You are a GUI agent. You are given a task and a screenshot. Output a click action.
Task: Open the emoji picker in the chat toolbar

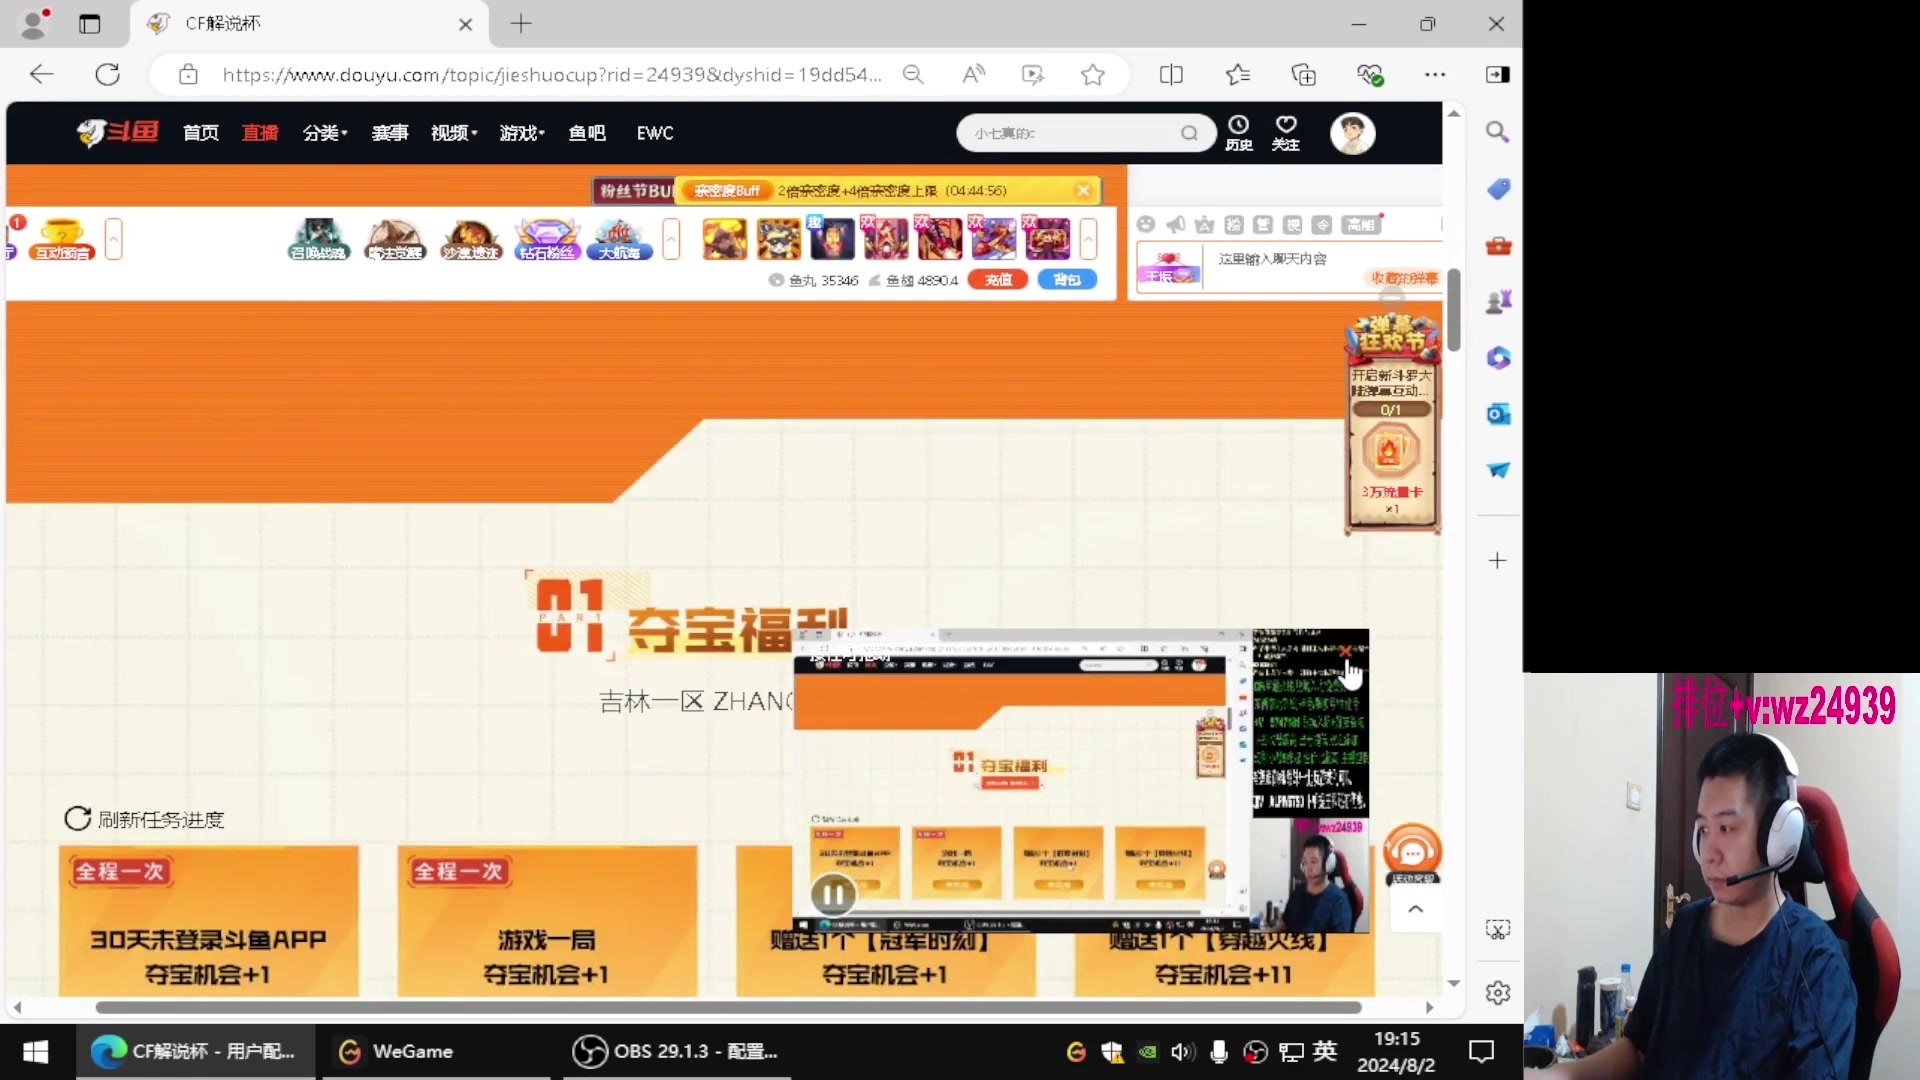[1146, 225]
